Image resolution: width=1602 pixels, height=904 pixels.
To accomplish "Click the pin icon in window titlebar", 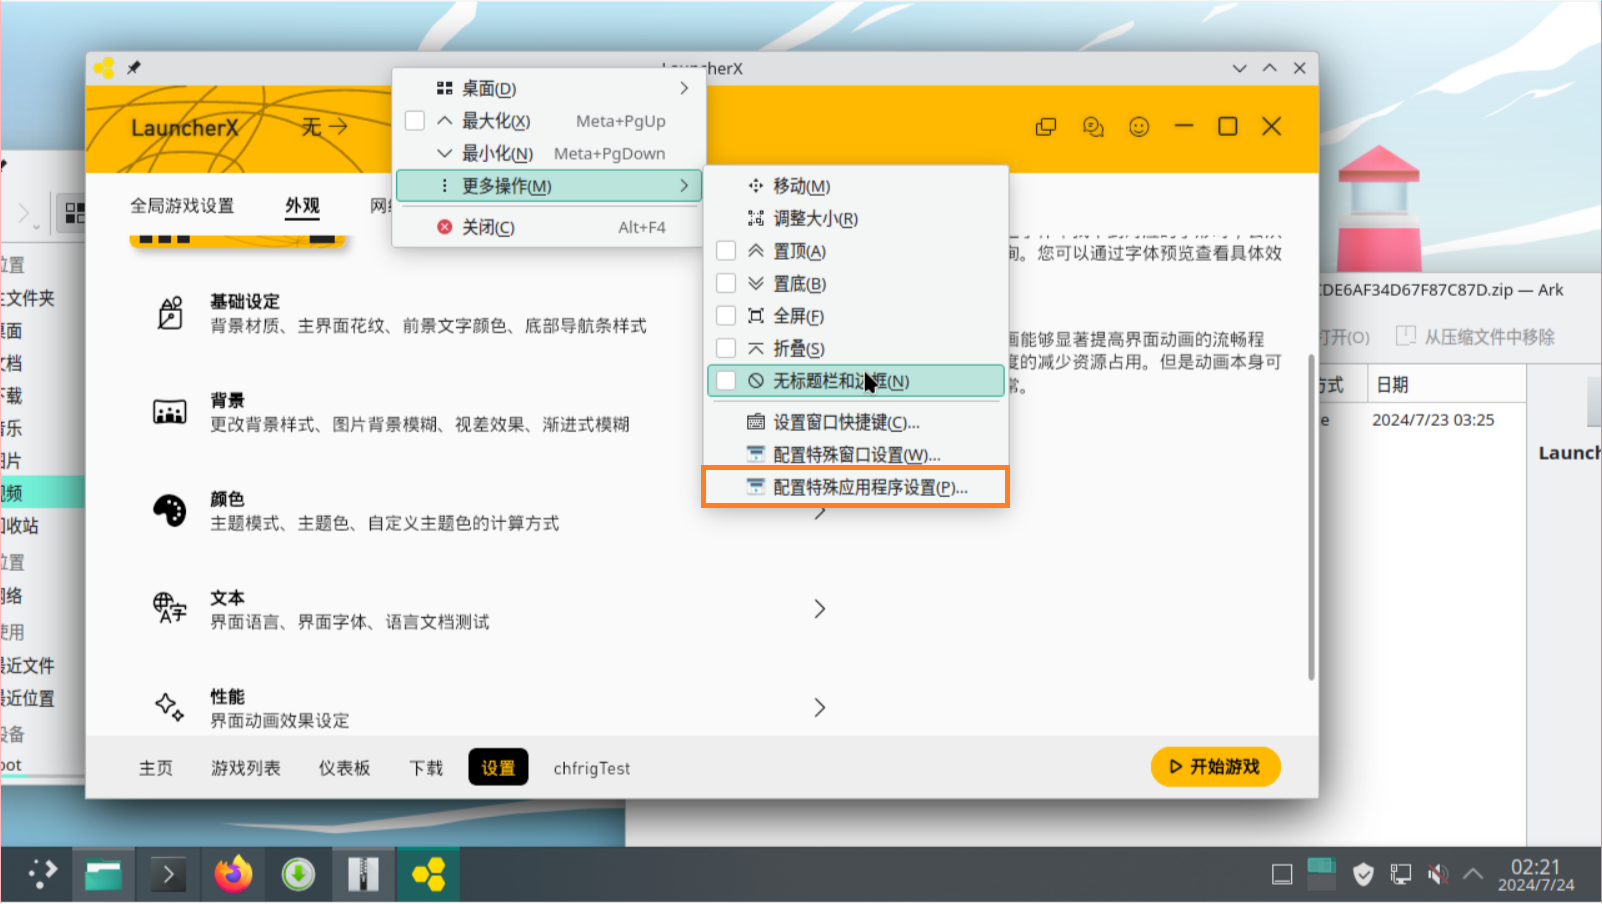I will pyautogui.click(x=133, y=68).
